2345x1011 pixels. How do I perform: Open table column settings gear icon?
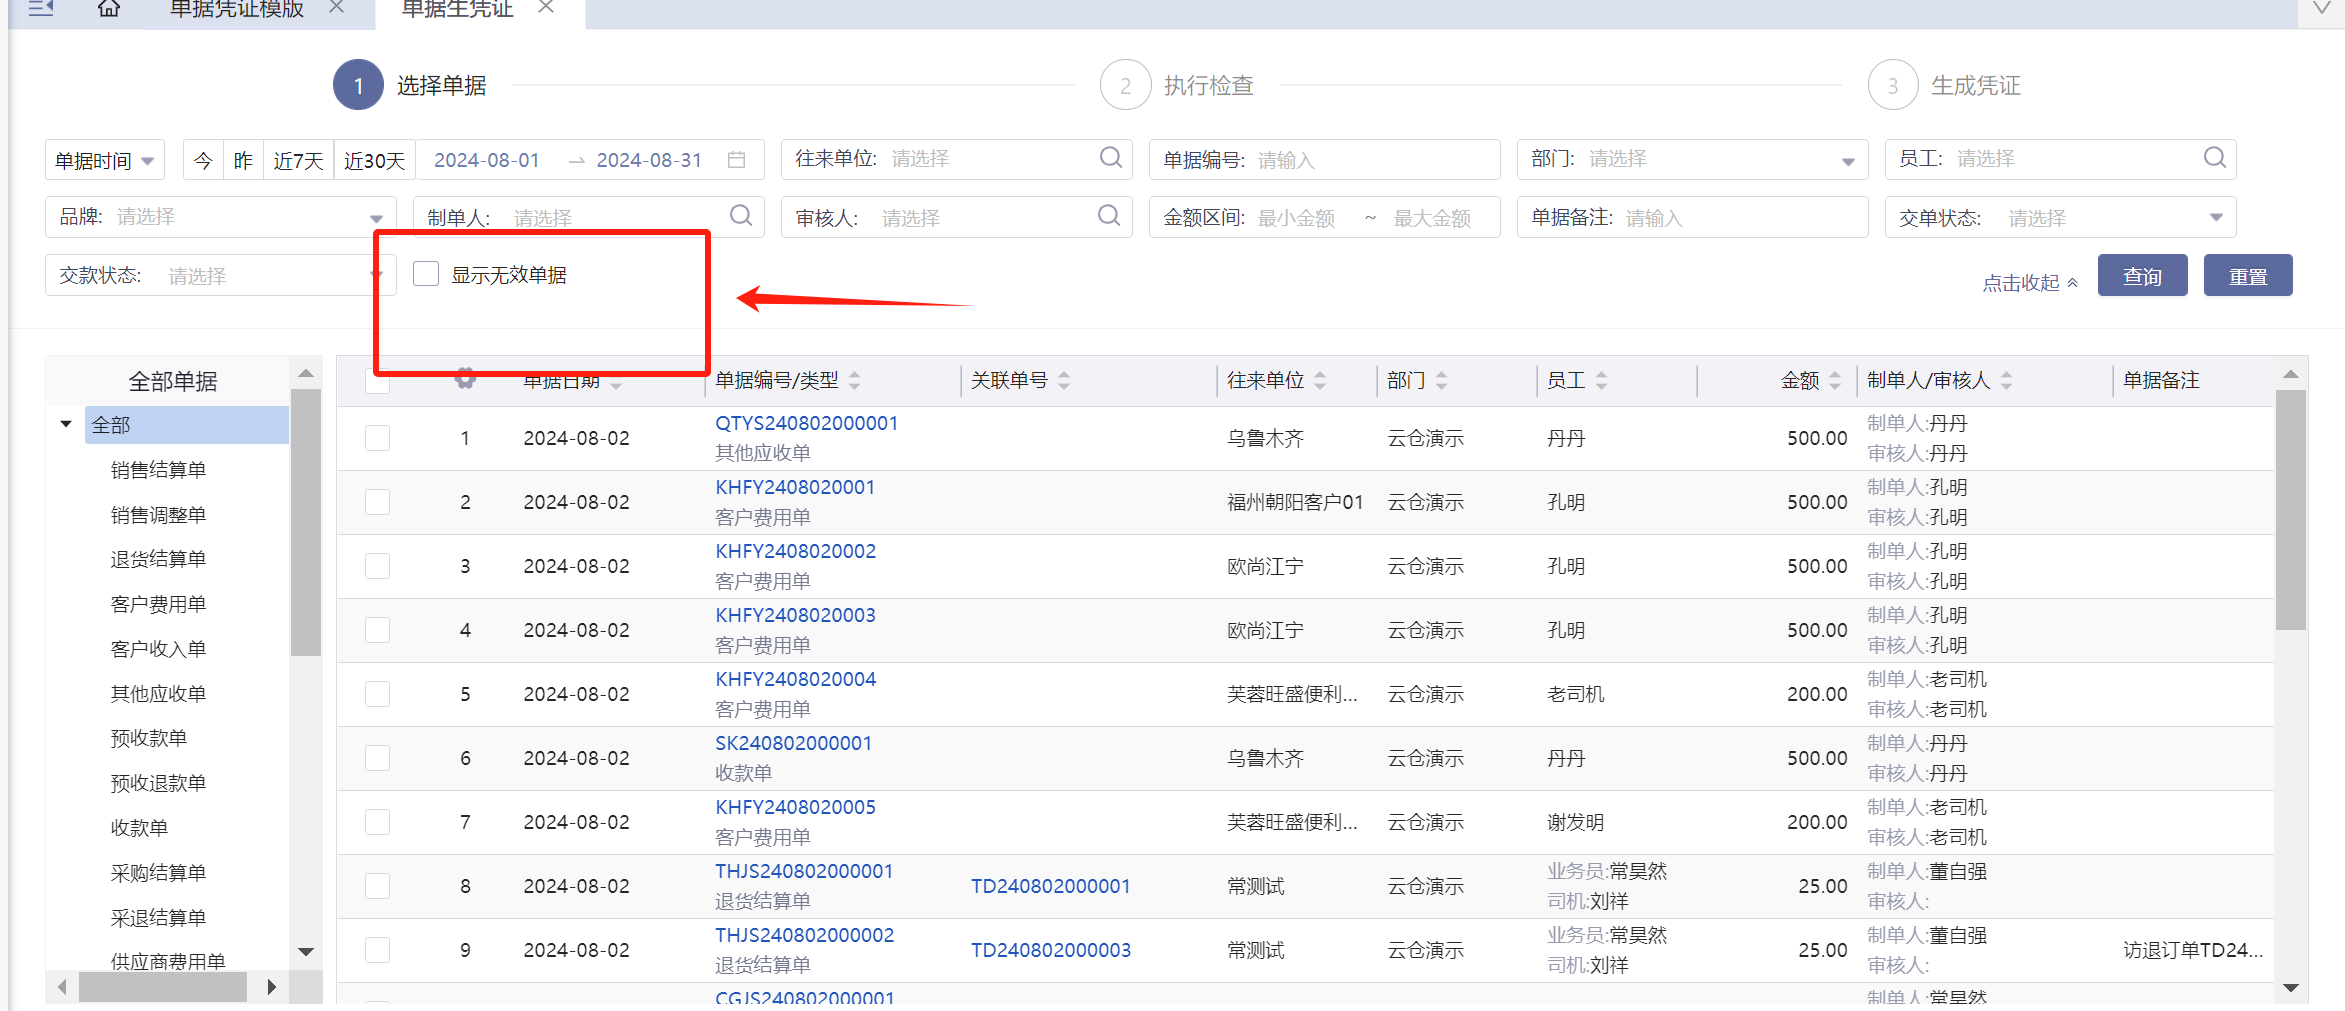point(465,379)
